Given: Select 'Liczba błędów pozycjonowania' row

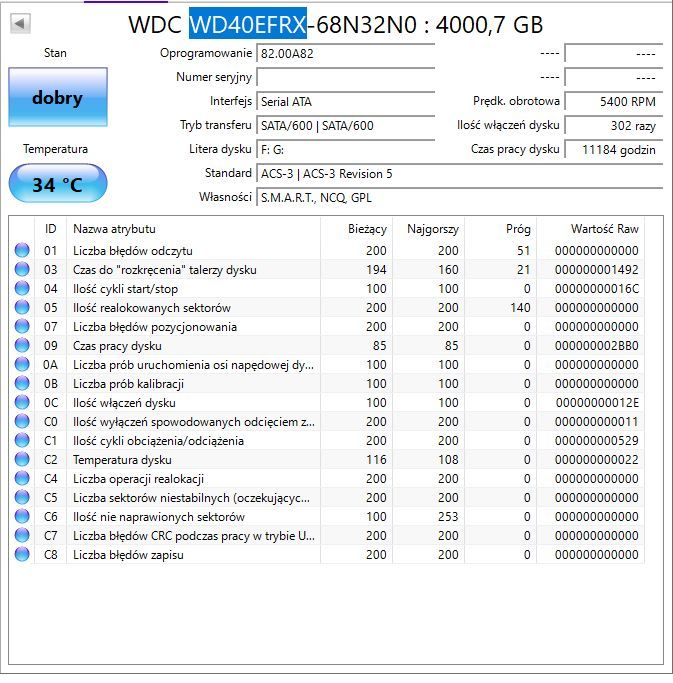Looking at the screenshot, I should 327,327.
